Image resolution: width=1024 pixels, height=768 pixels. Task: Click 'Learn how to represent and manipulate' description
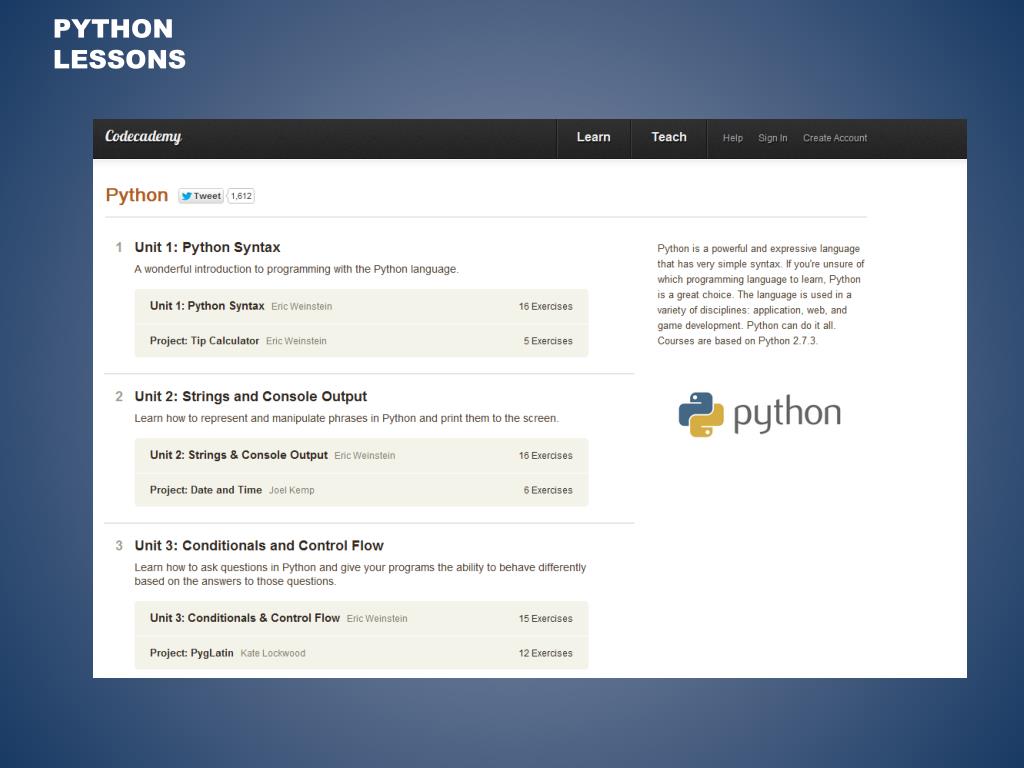[x=347, y=418]
